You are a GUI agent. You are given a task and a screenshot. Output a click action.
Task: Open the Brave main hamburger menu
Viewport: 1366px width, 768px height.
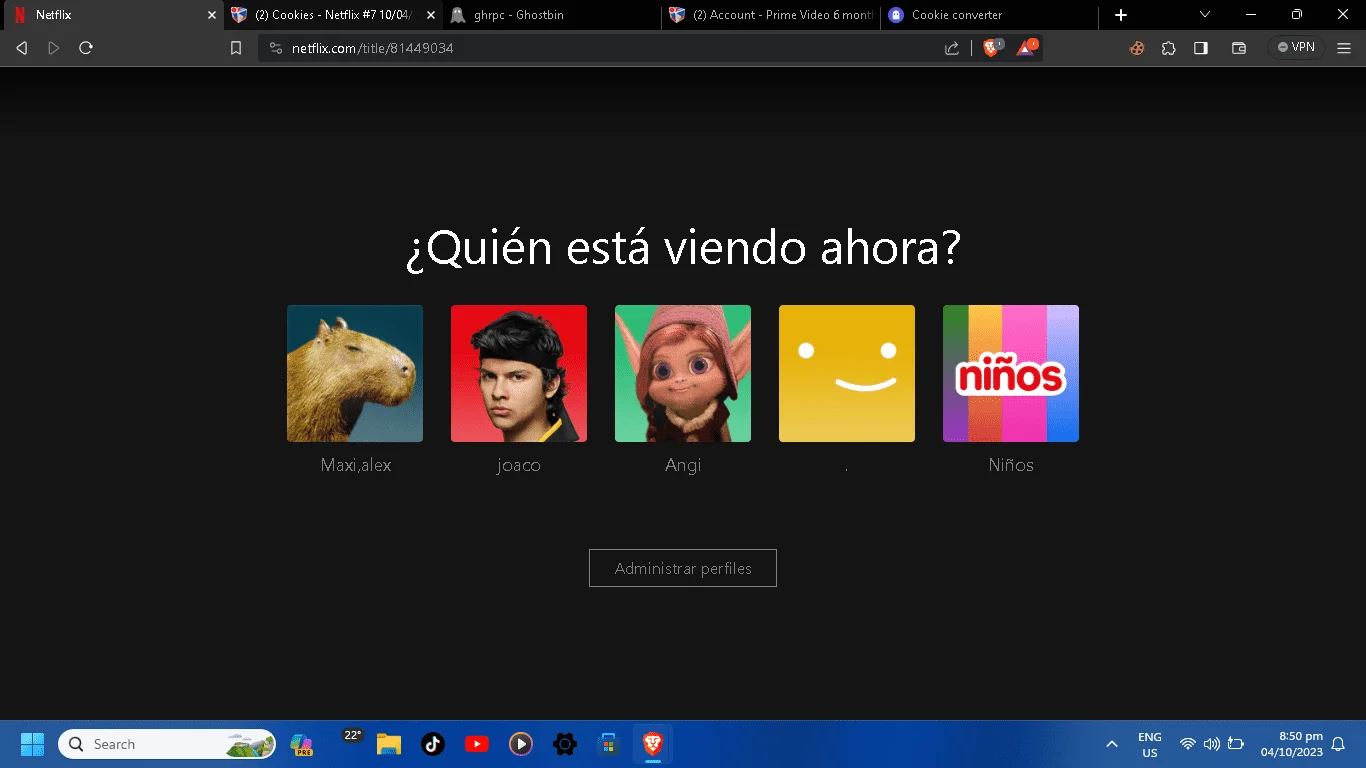point(1344,48)
